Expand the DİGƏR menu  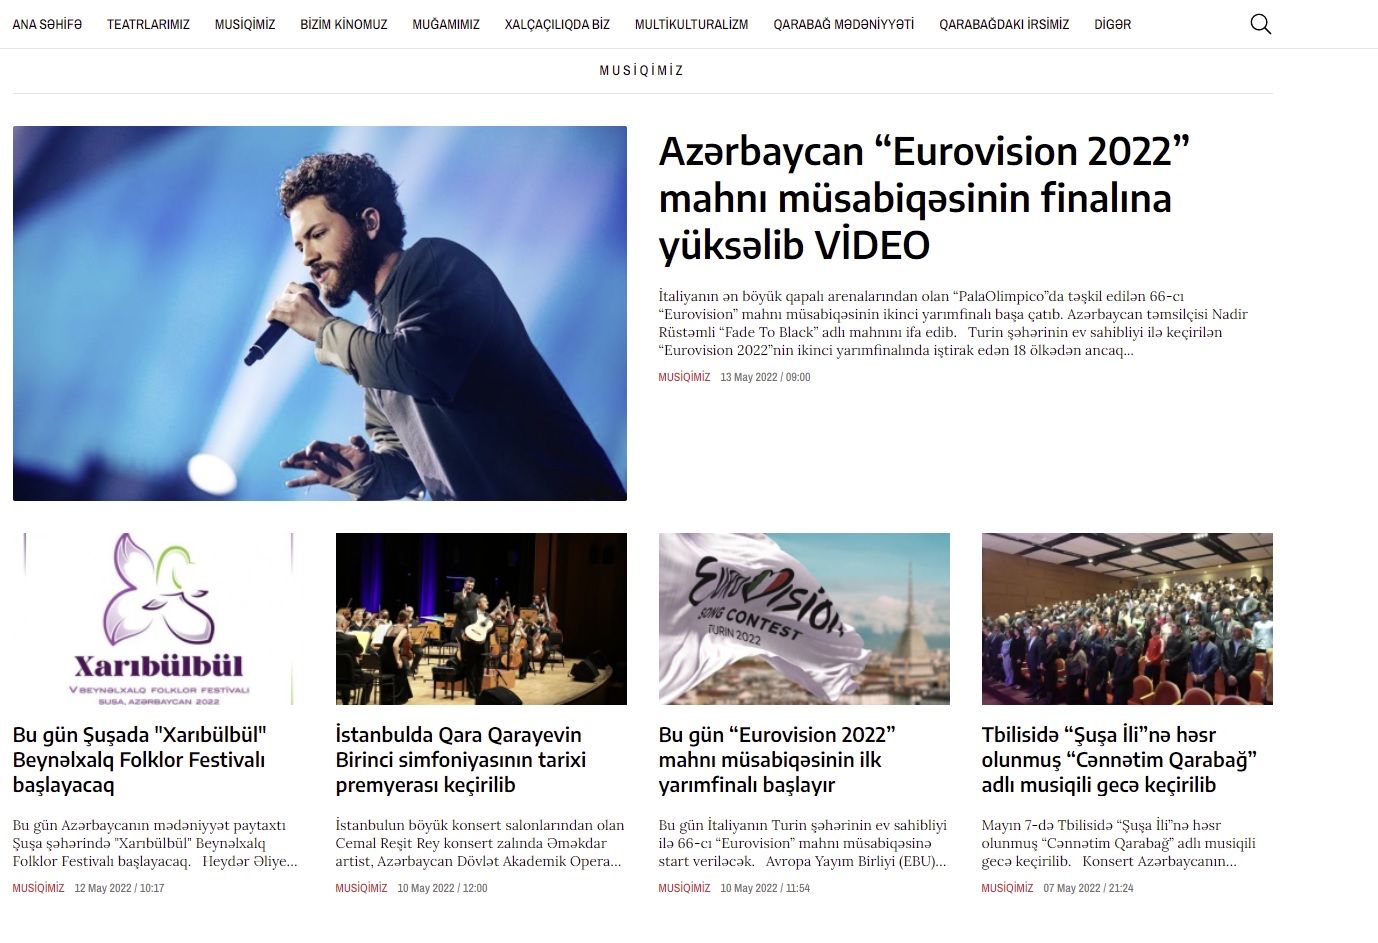[1112, 24]
